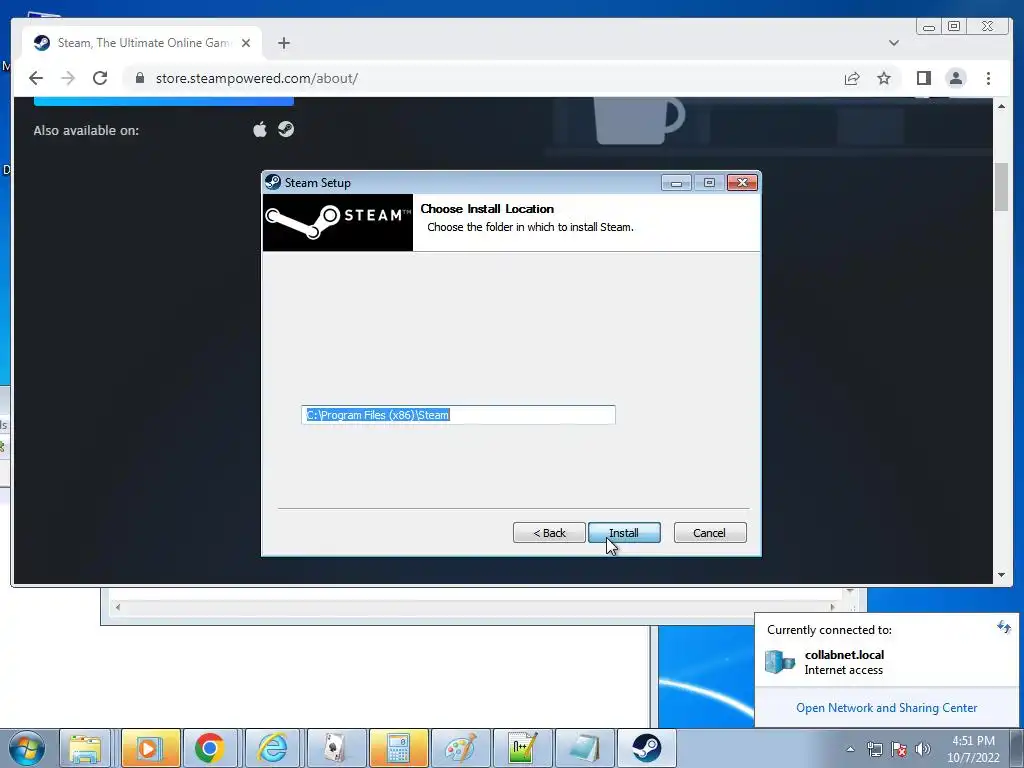1024x768 pixels.
Task: Click Chrome forward navigation arrow
Action: (x=68, y=78)
